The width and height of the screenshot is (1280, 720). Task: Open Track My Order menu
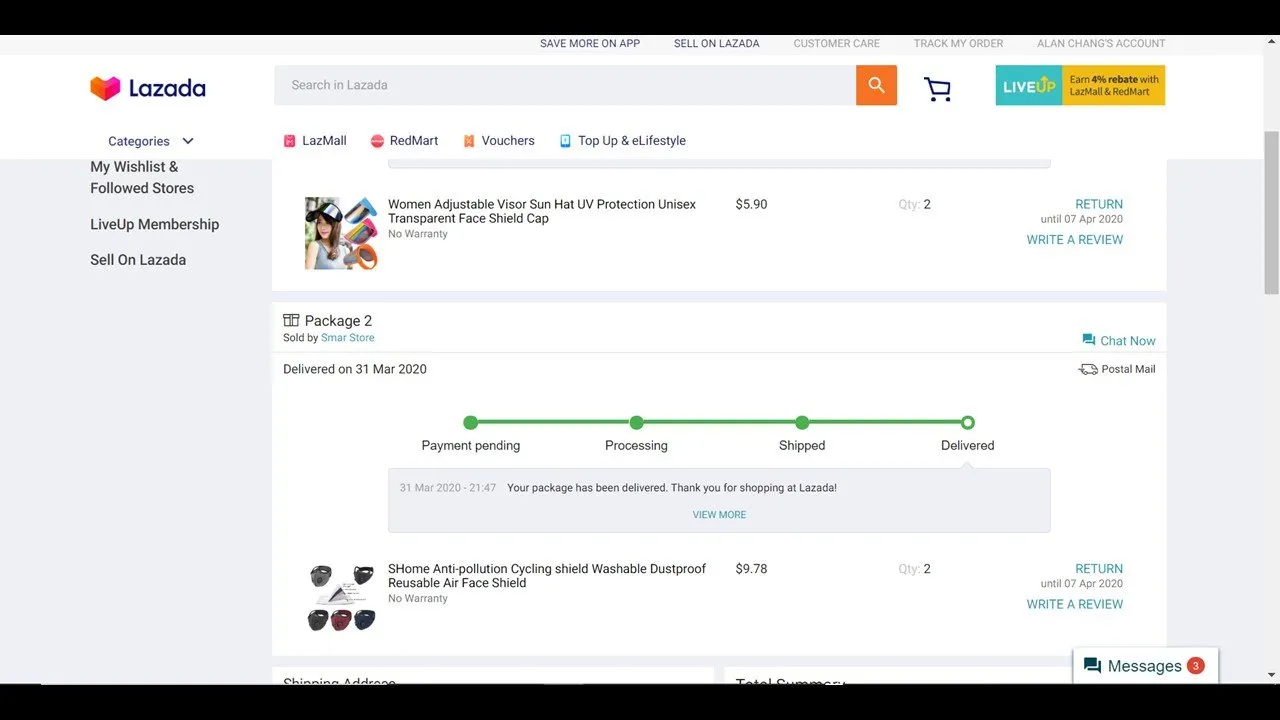958,43
